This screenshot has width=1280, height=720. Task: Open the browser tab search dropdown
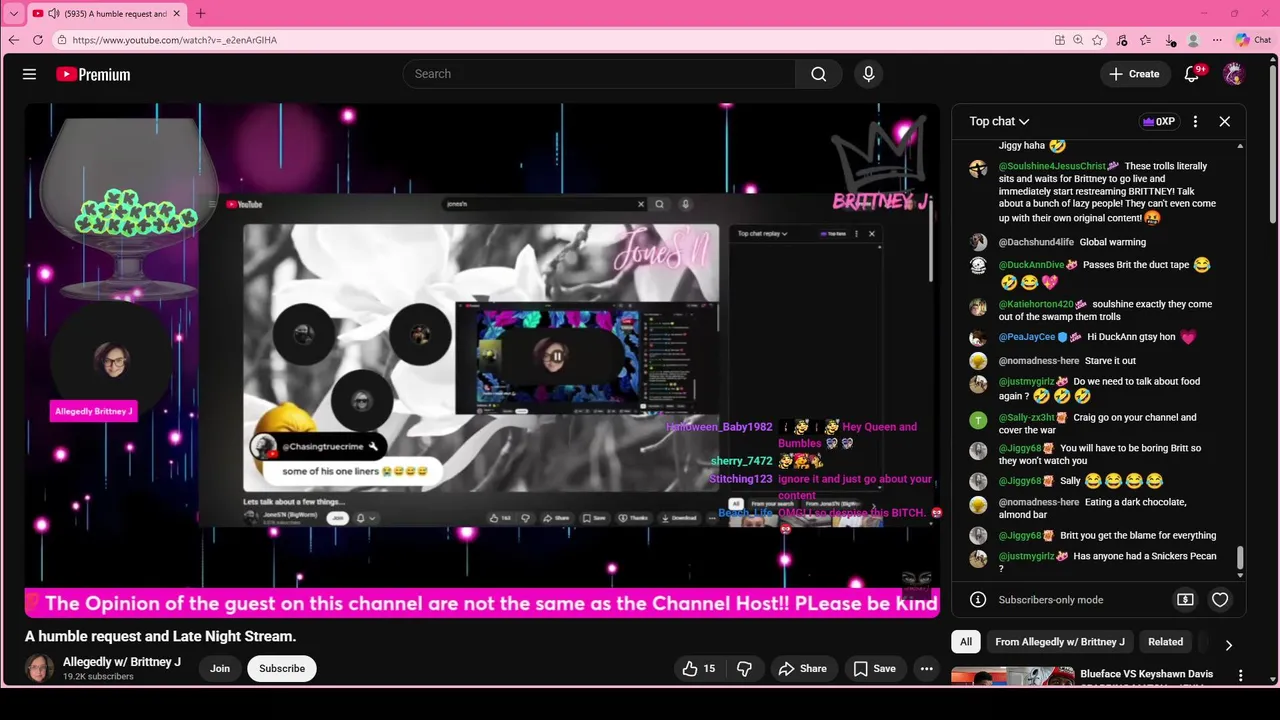pyautogui.click(x=14, y=13)
